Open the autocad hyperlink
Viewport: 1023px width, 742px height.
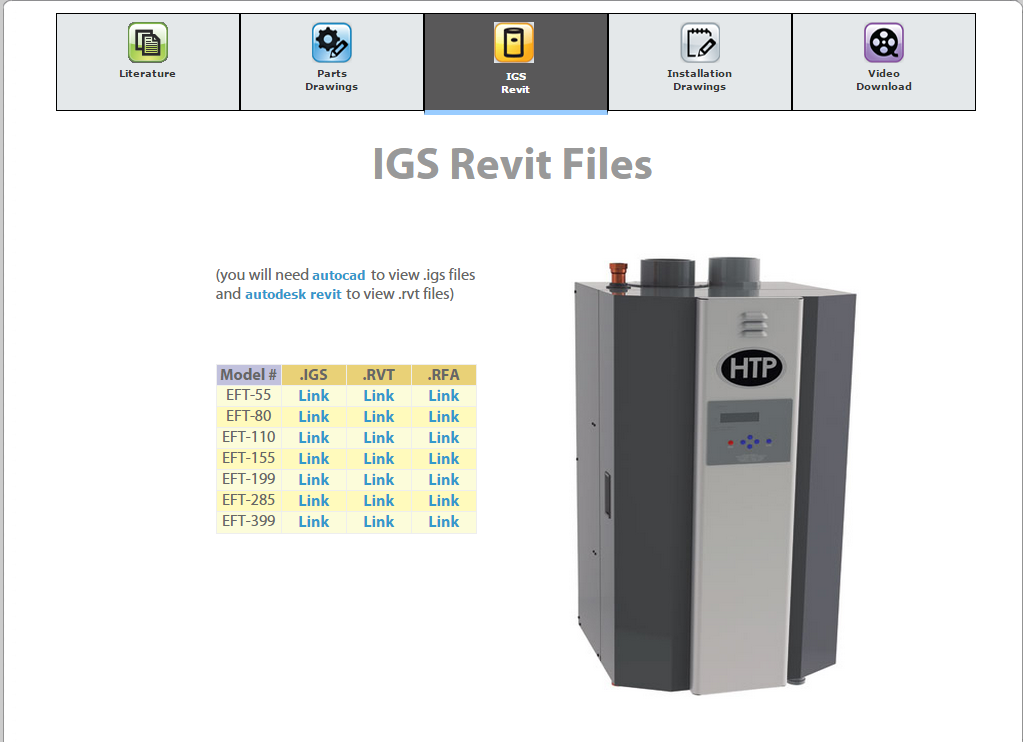click(x=338, y=275)
